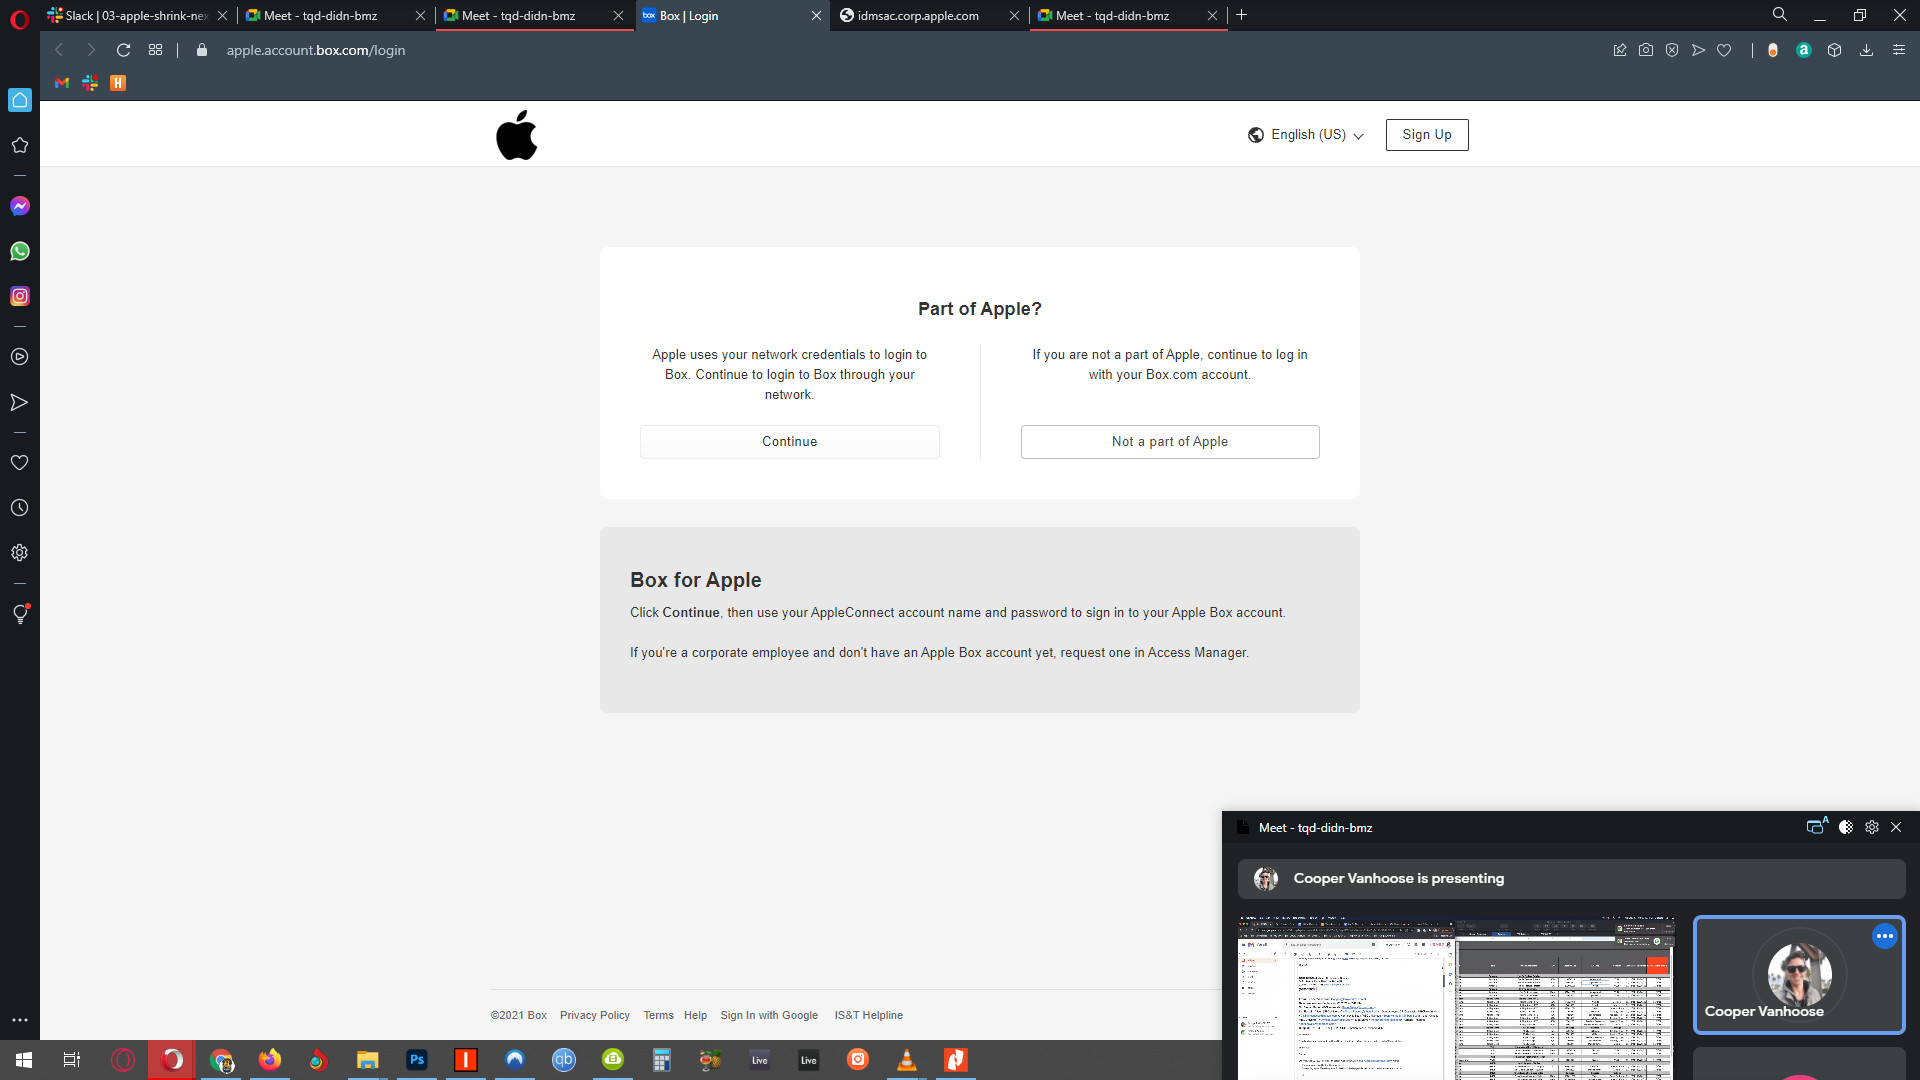Open File Explorer from the taskbar
The width and height of the screenshot is (1920, 1080).
pyautogui.click(x=368, y=1060)
